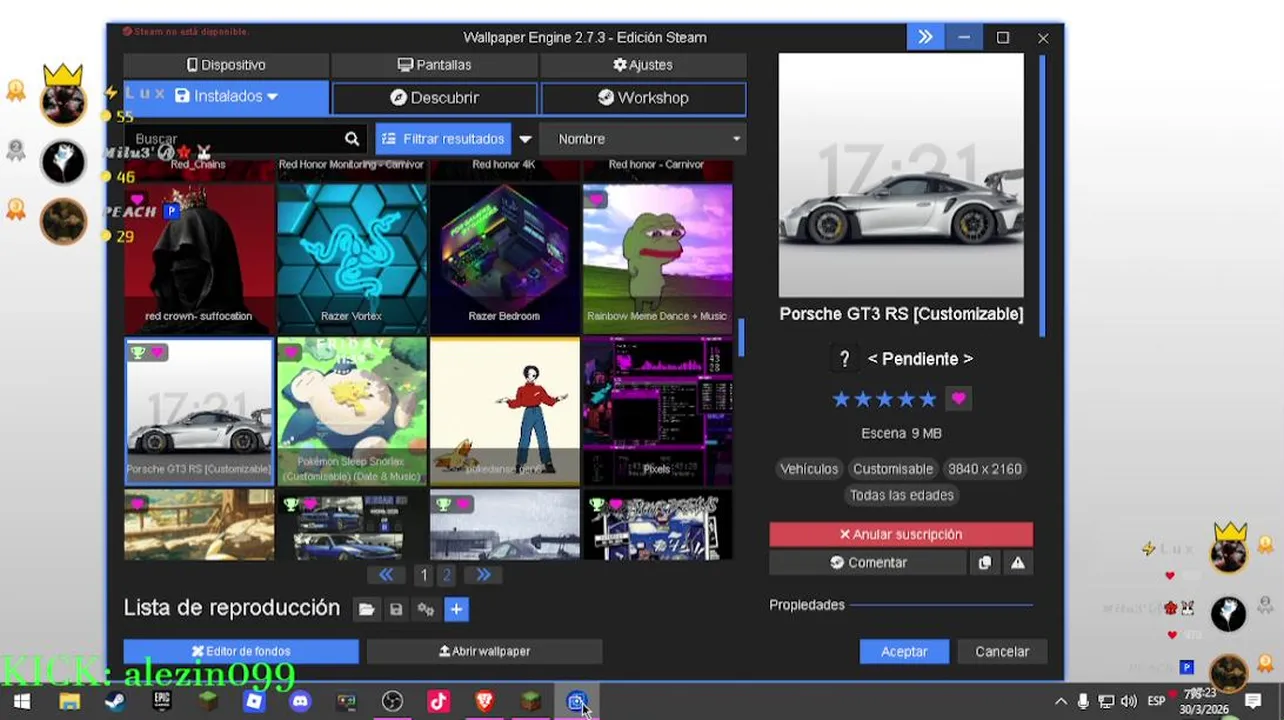Screen dimensions: 1284x720
Task: Click the details panel blue scrollbar
Action: tap(1042, 195)
